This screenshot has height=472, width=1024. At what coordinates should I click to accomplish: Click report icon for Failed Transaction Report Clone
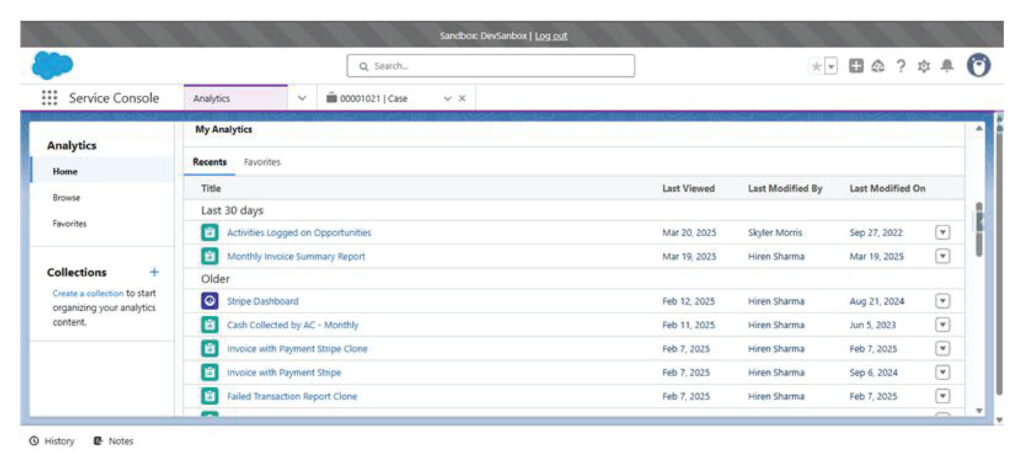click(x=210, y=396)
